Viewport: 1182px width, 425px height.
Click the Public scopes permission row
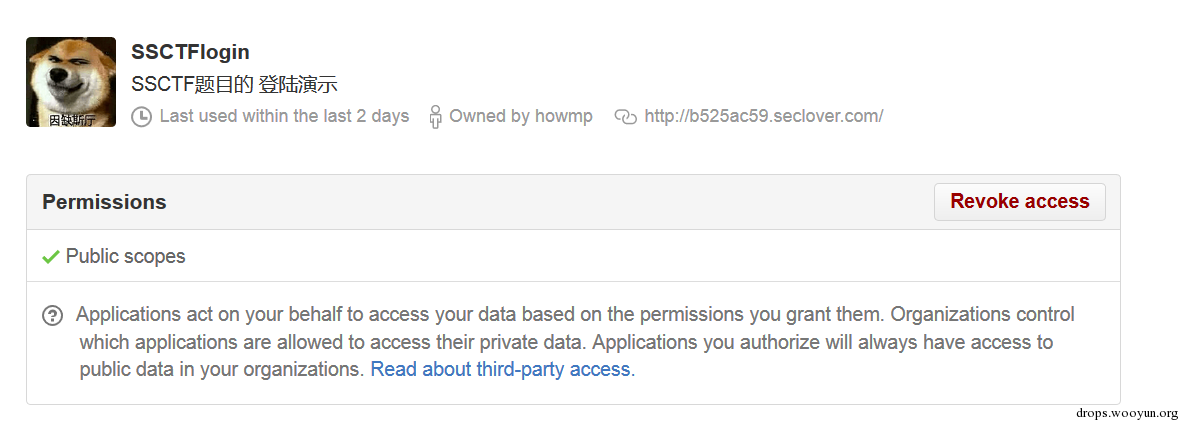pyautogui.click(x=573, y=256)
